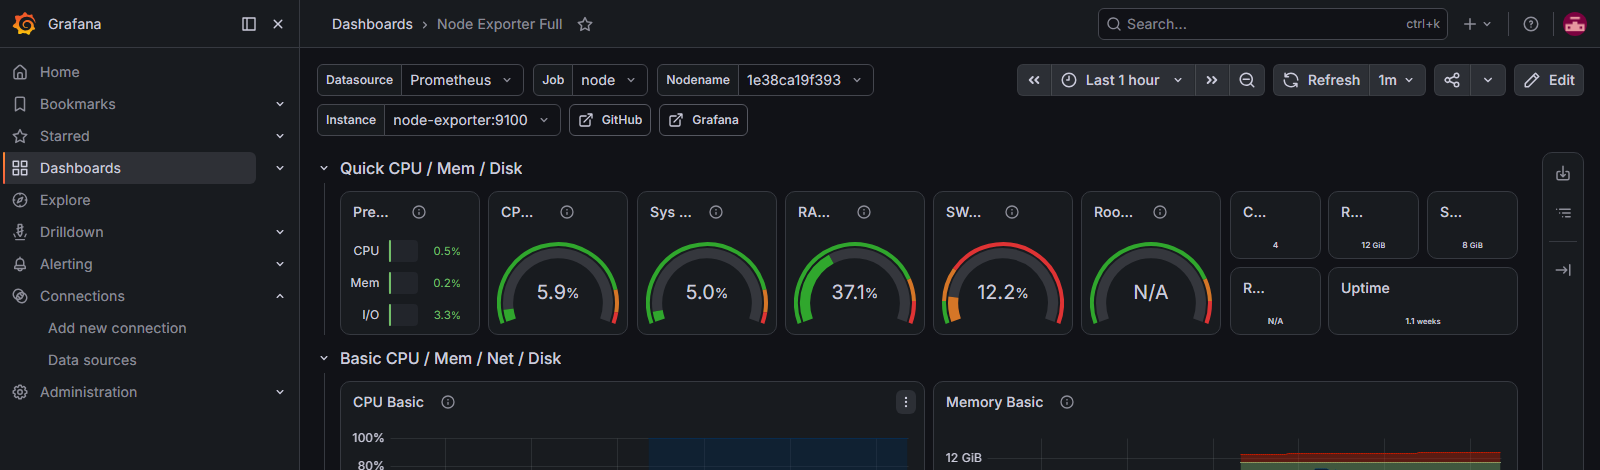Show info for Pressure panel
This screenshot has height=470, width=1600.
tap(419, 212)
